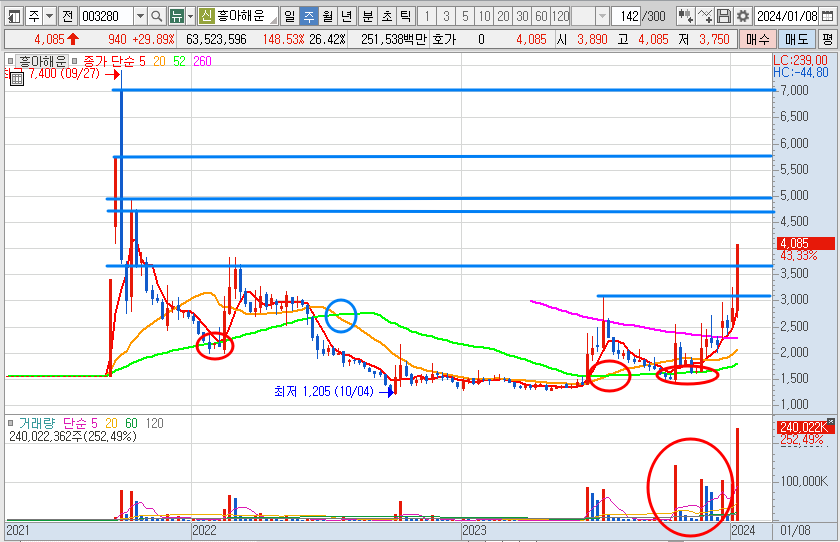Open the date picker calendar icon
The height and width of the screenshot is (542, 840).
pyautogui.click(x=828, y=17)
